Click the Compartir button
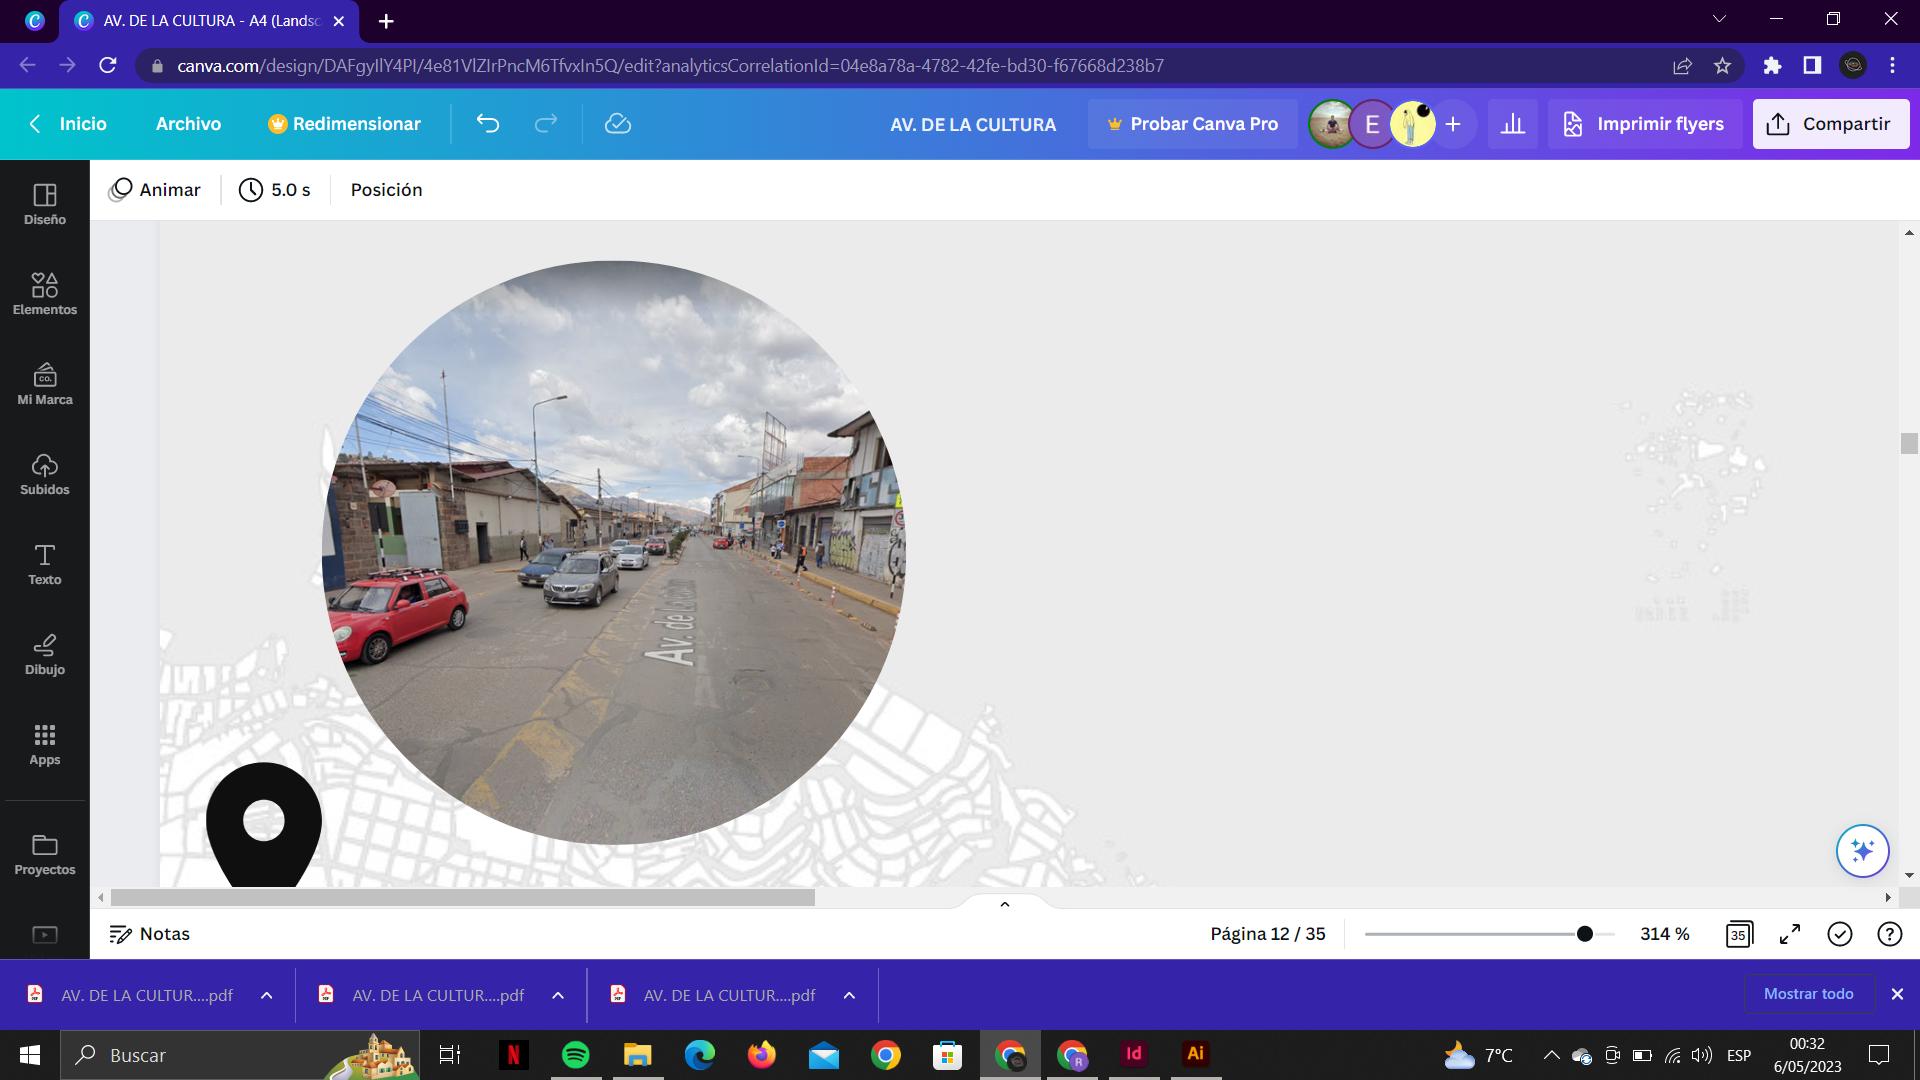This screenshot has width=1920, height=1080. (1830, 124)
